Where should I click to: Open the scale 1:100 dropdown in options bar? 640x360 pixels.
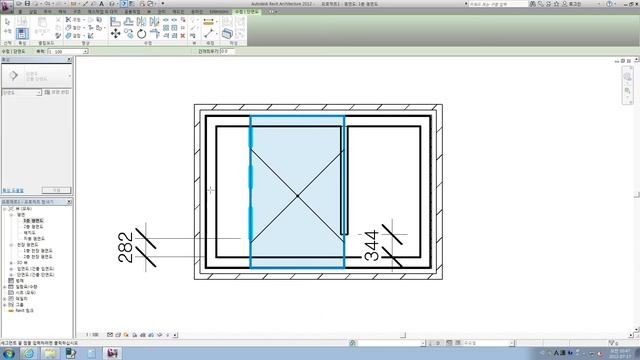coord(85,51)
